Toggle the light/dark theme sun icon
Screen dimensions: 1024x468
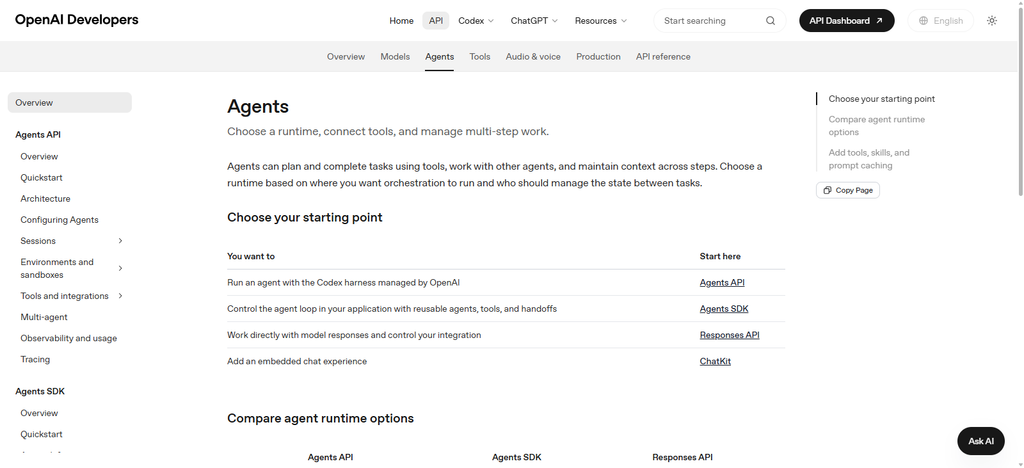coord(992,21)
